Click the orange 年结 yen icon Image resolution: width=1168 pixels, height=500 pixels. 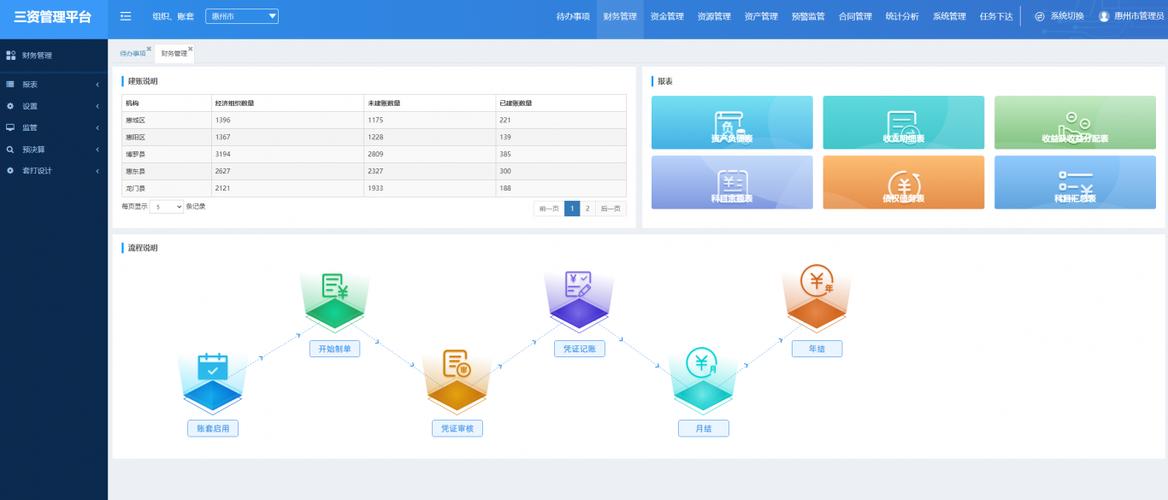(817, 282)
